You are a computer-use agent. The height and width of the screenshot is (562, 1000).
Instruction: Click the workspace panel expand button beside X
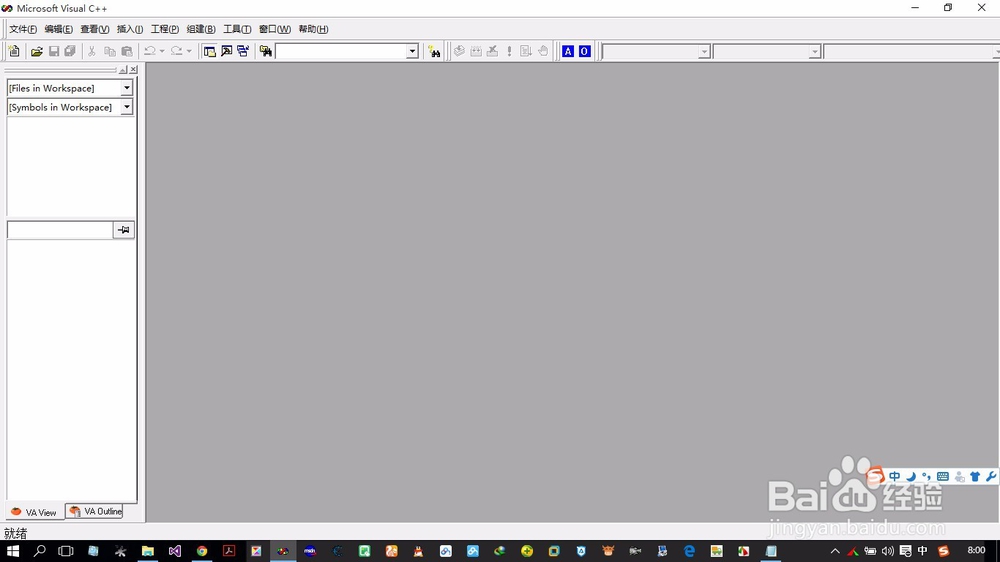click(x=123, y=70)
